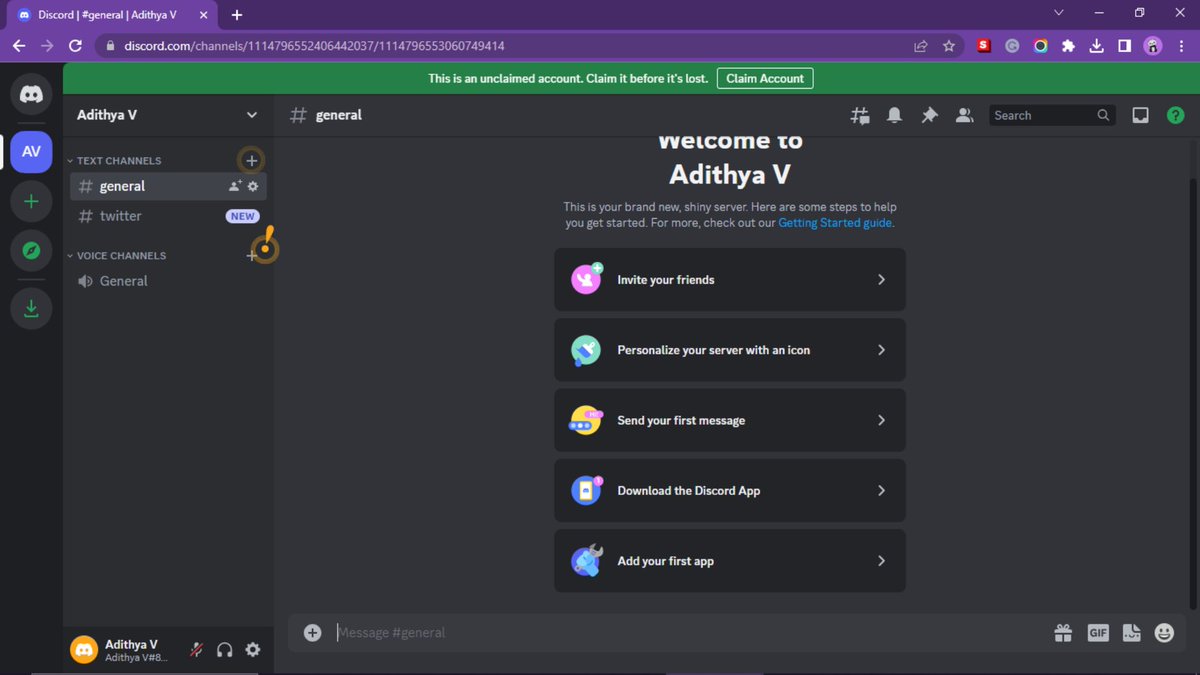
Task: Open Explore Discoverable Servers compass icon
Action: (31, 251)
